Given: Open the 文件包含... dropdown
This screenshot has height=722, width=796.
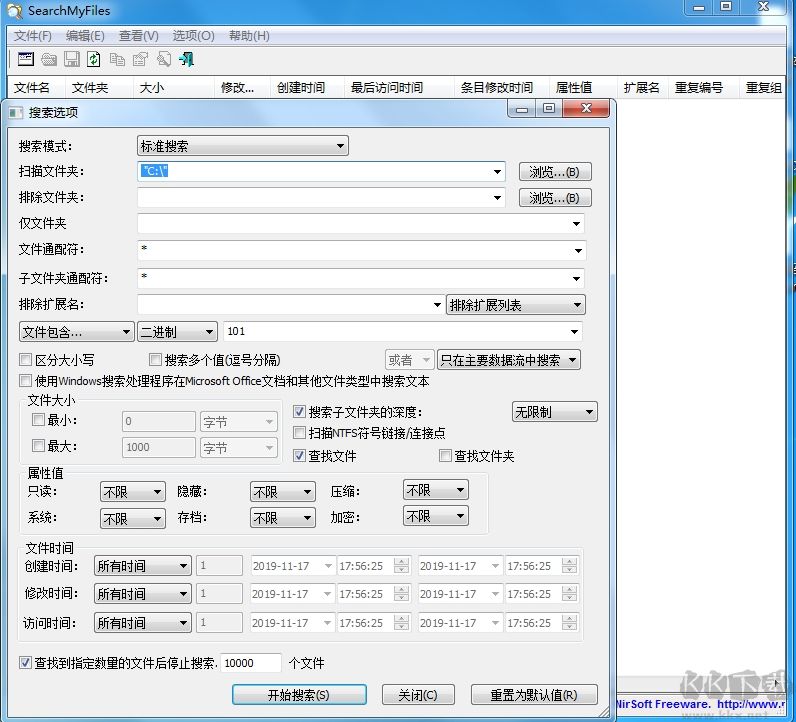Looking at the screenshot, I should (77, 332).
